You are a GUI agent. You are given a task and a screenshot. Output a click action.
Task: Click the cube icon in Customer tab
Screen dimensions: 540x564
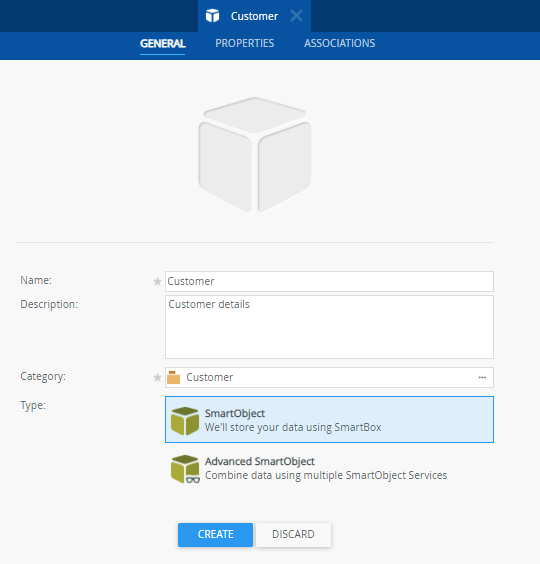coord(212,16)
